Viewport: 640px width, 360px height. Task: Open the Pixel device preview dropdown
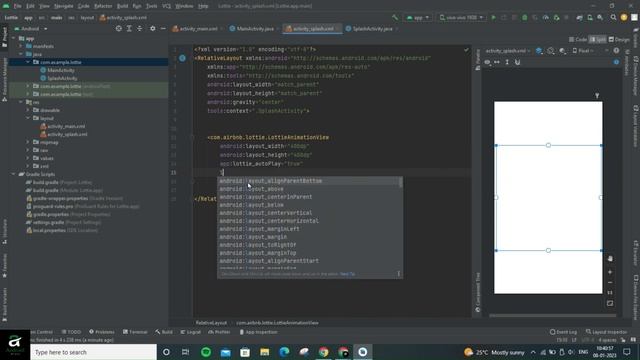click(x=583, y=51)
